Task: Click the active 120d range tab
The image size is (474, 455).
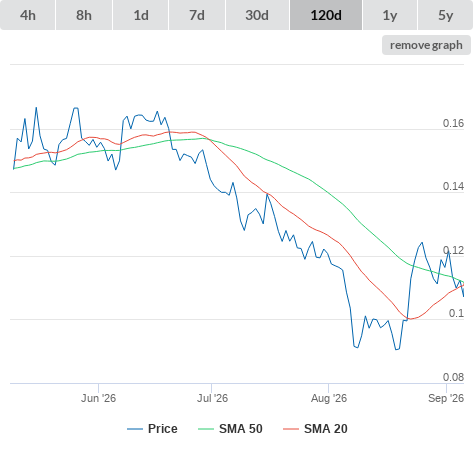Action: pos(326,15)
